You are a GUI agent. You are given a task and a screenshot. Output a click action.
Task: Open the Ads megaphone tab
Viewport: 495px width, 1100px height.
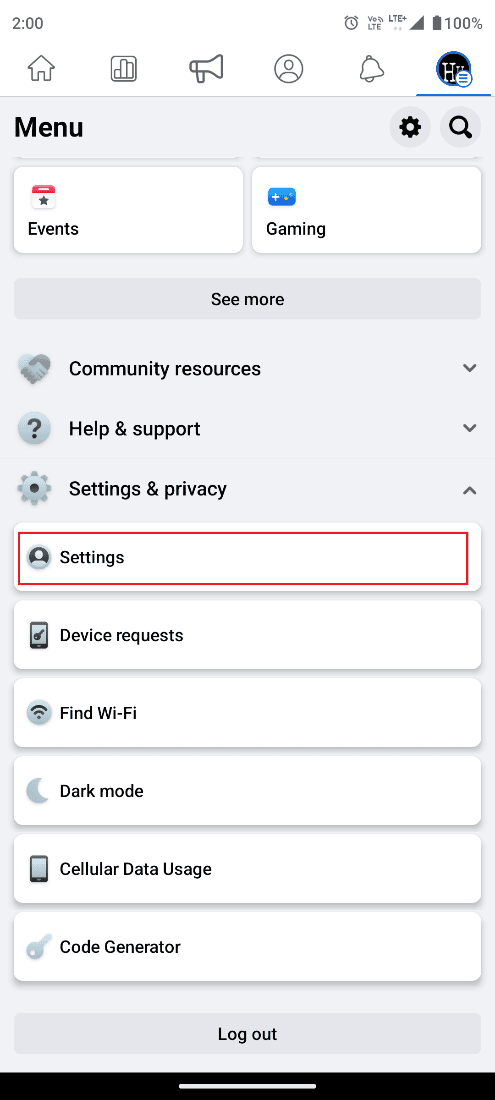206,69
